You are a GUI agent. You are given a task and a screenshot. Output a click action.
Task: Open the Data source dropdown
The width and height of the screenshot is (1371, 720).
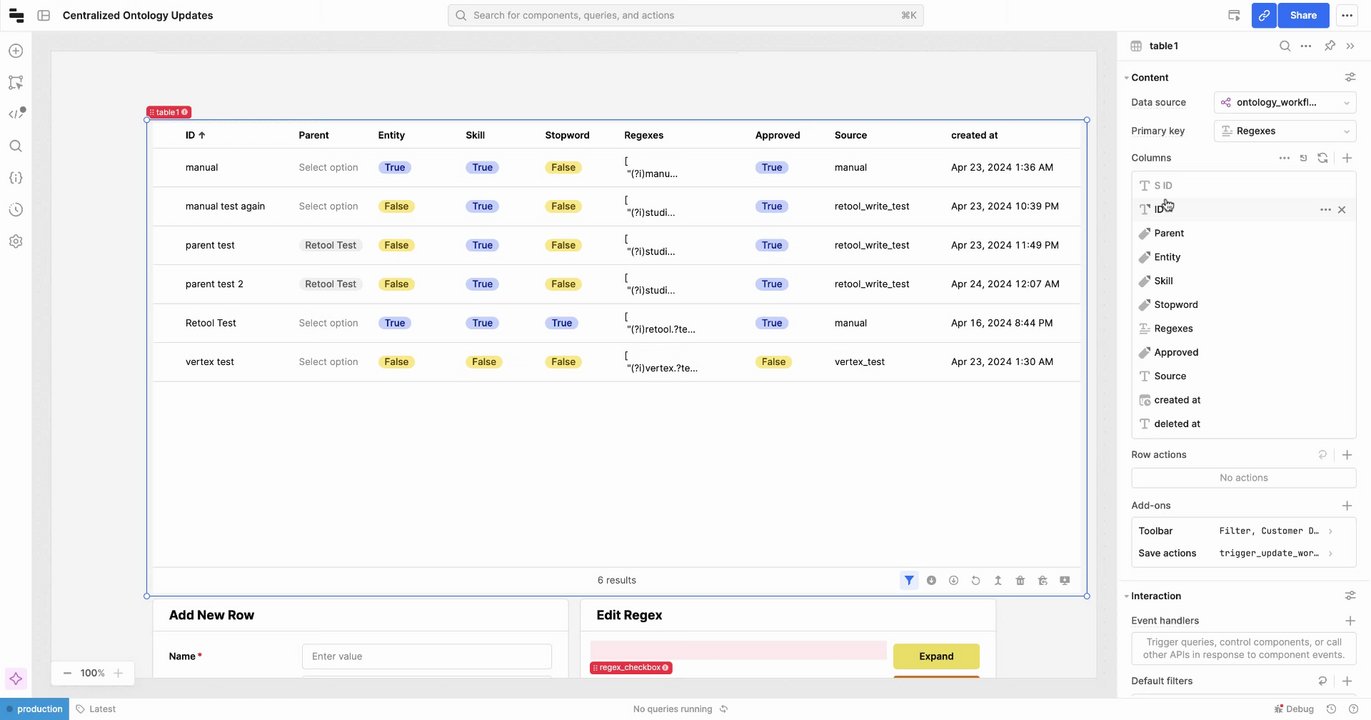point(1285,102)
